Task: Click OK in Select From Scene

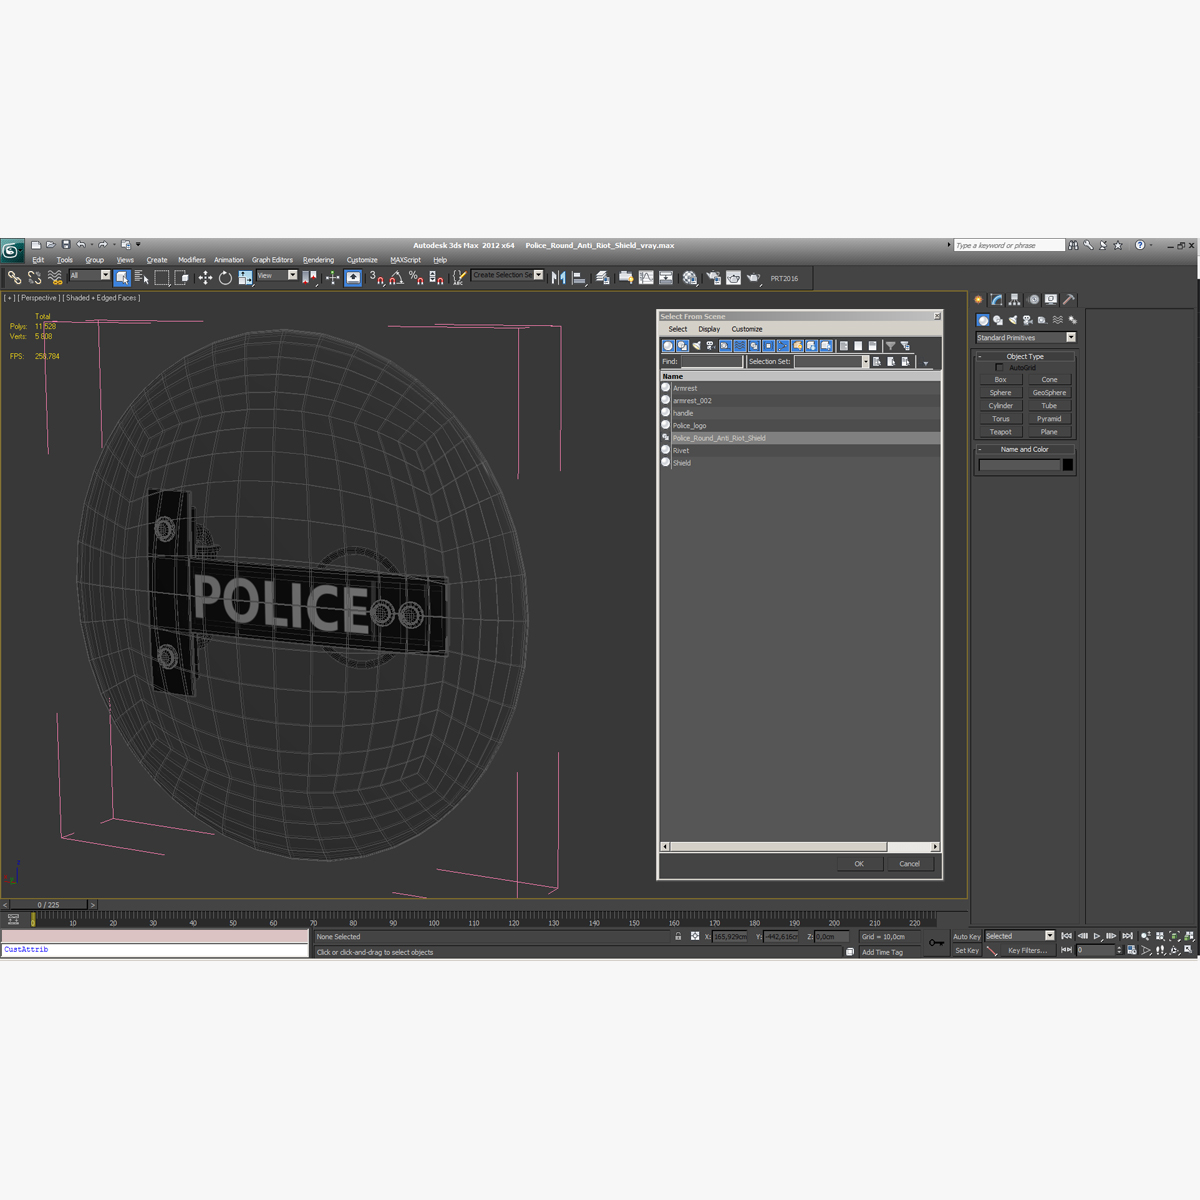Action: tap(859, 864)
